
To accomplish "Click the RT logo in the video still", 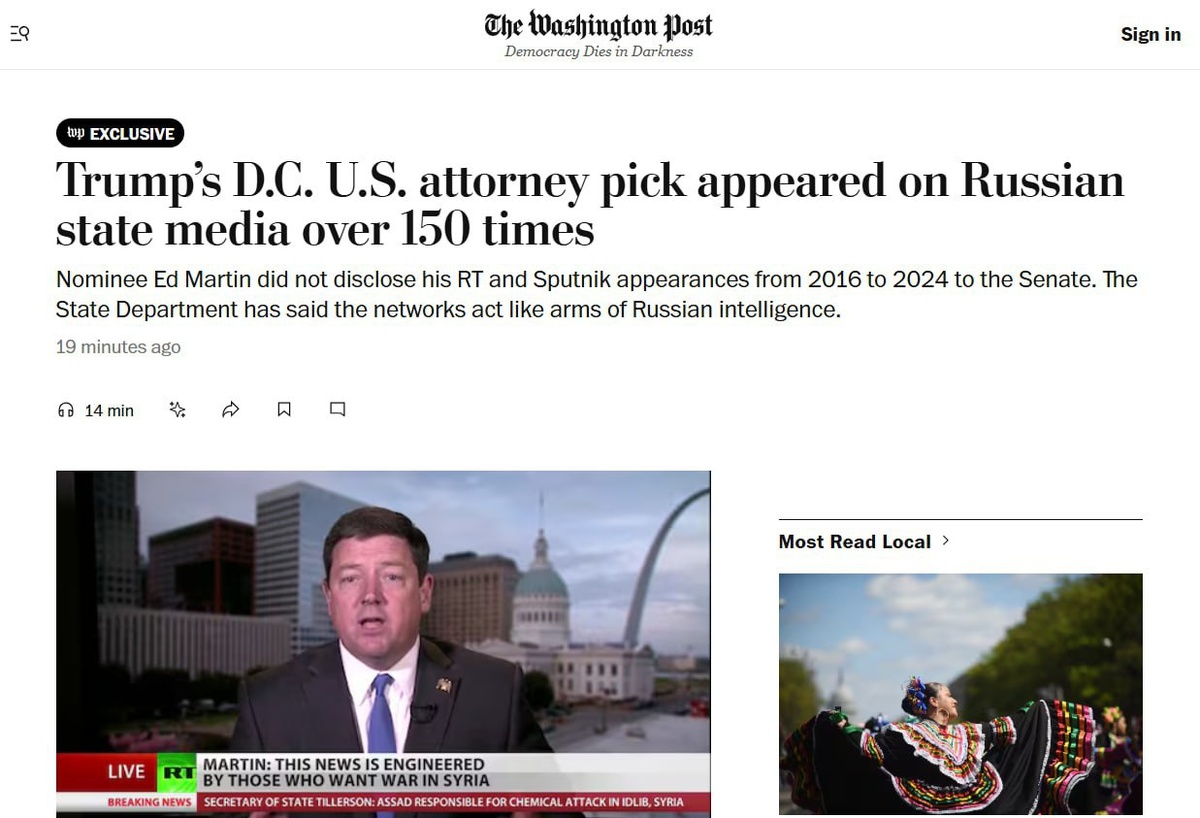I will point(177,772).
